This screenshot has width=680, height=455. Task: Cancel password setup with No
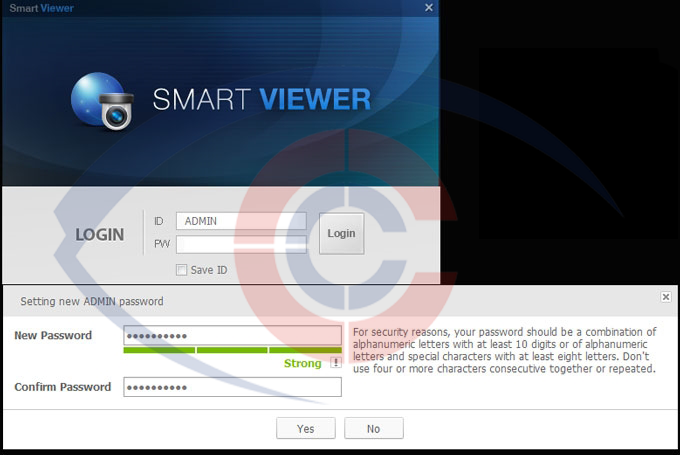[373, 429]
